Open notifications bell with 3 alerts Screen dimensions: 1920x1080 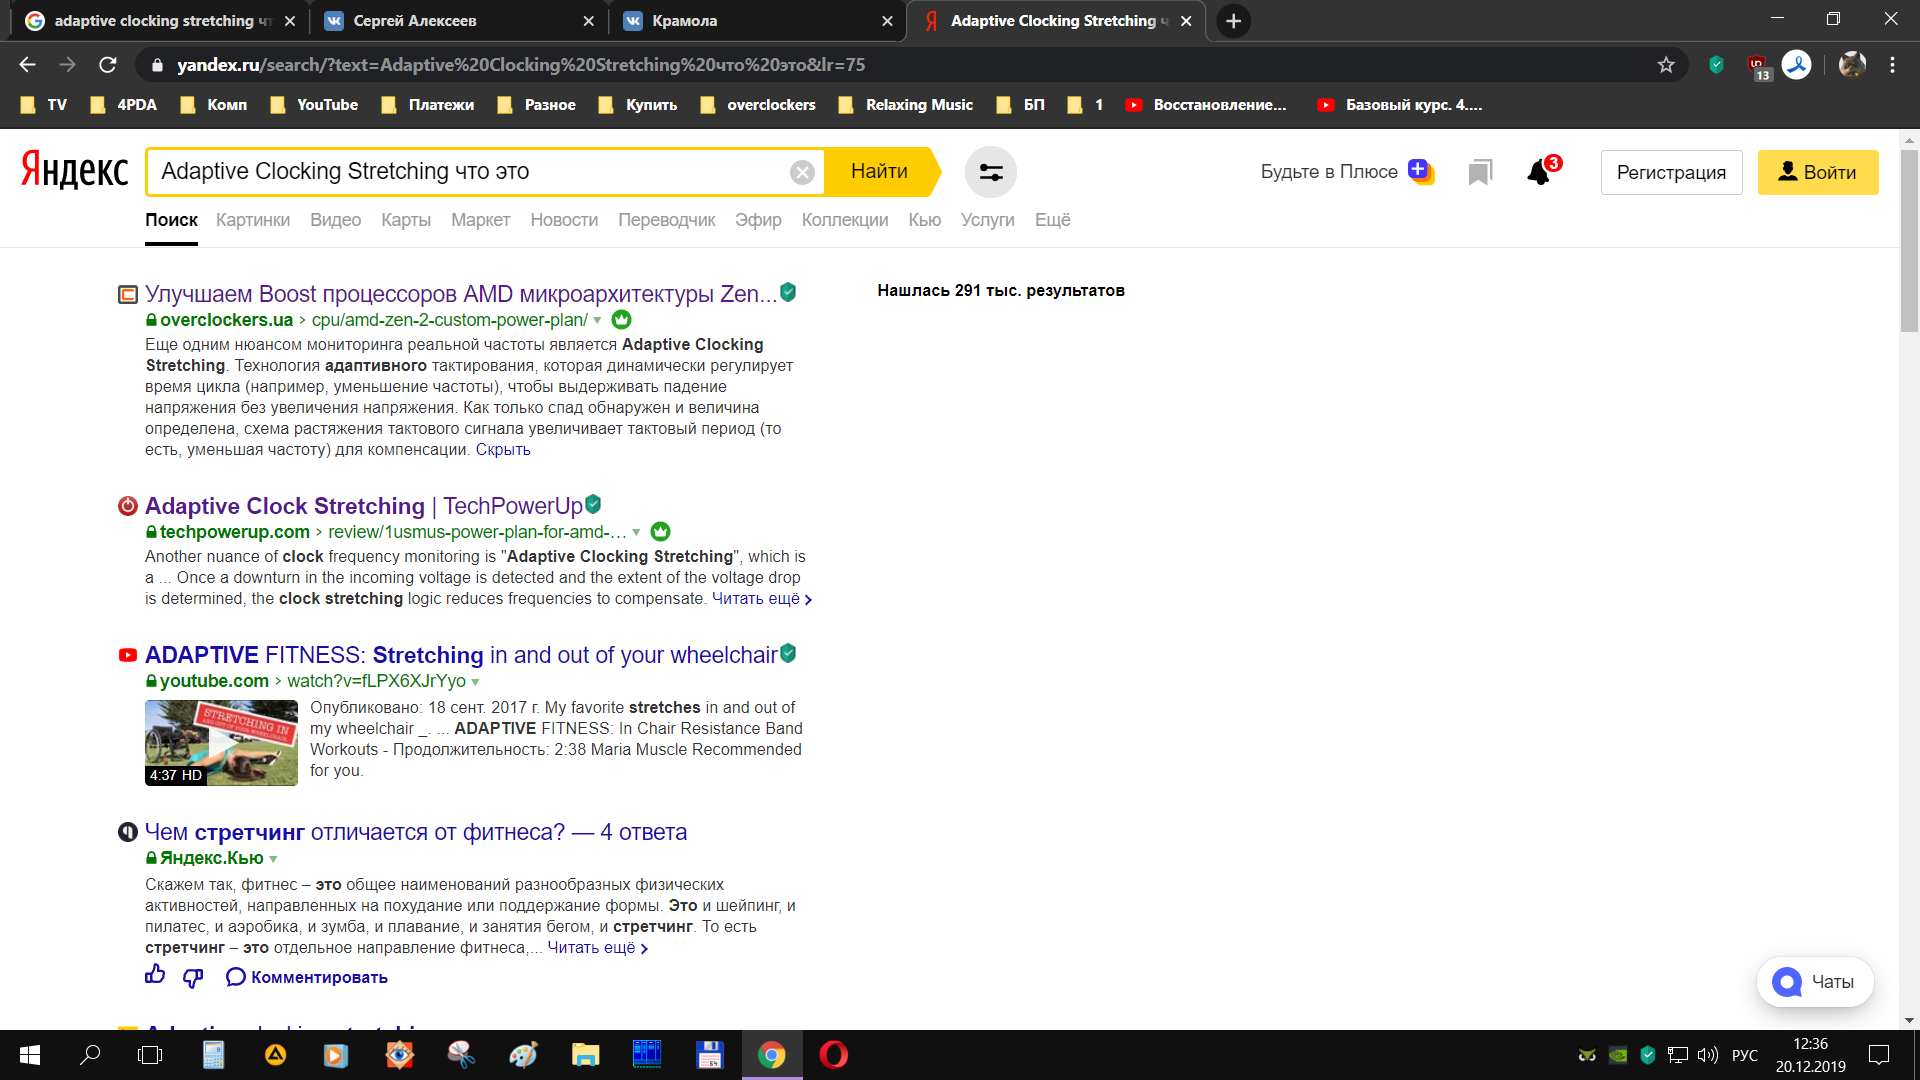1540,173
